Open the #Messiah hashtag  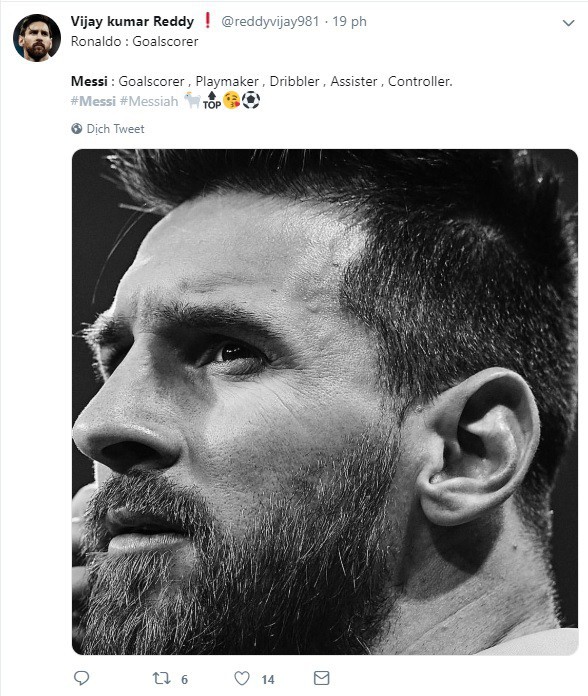click(149, 101)
